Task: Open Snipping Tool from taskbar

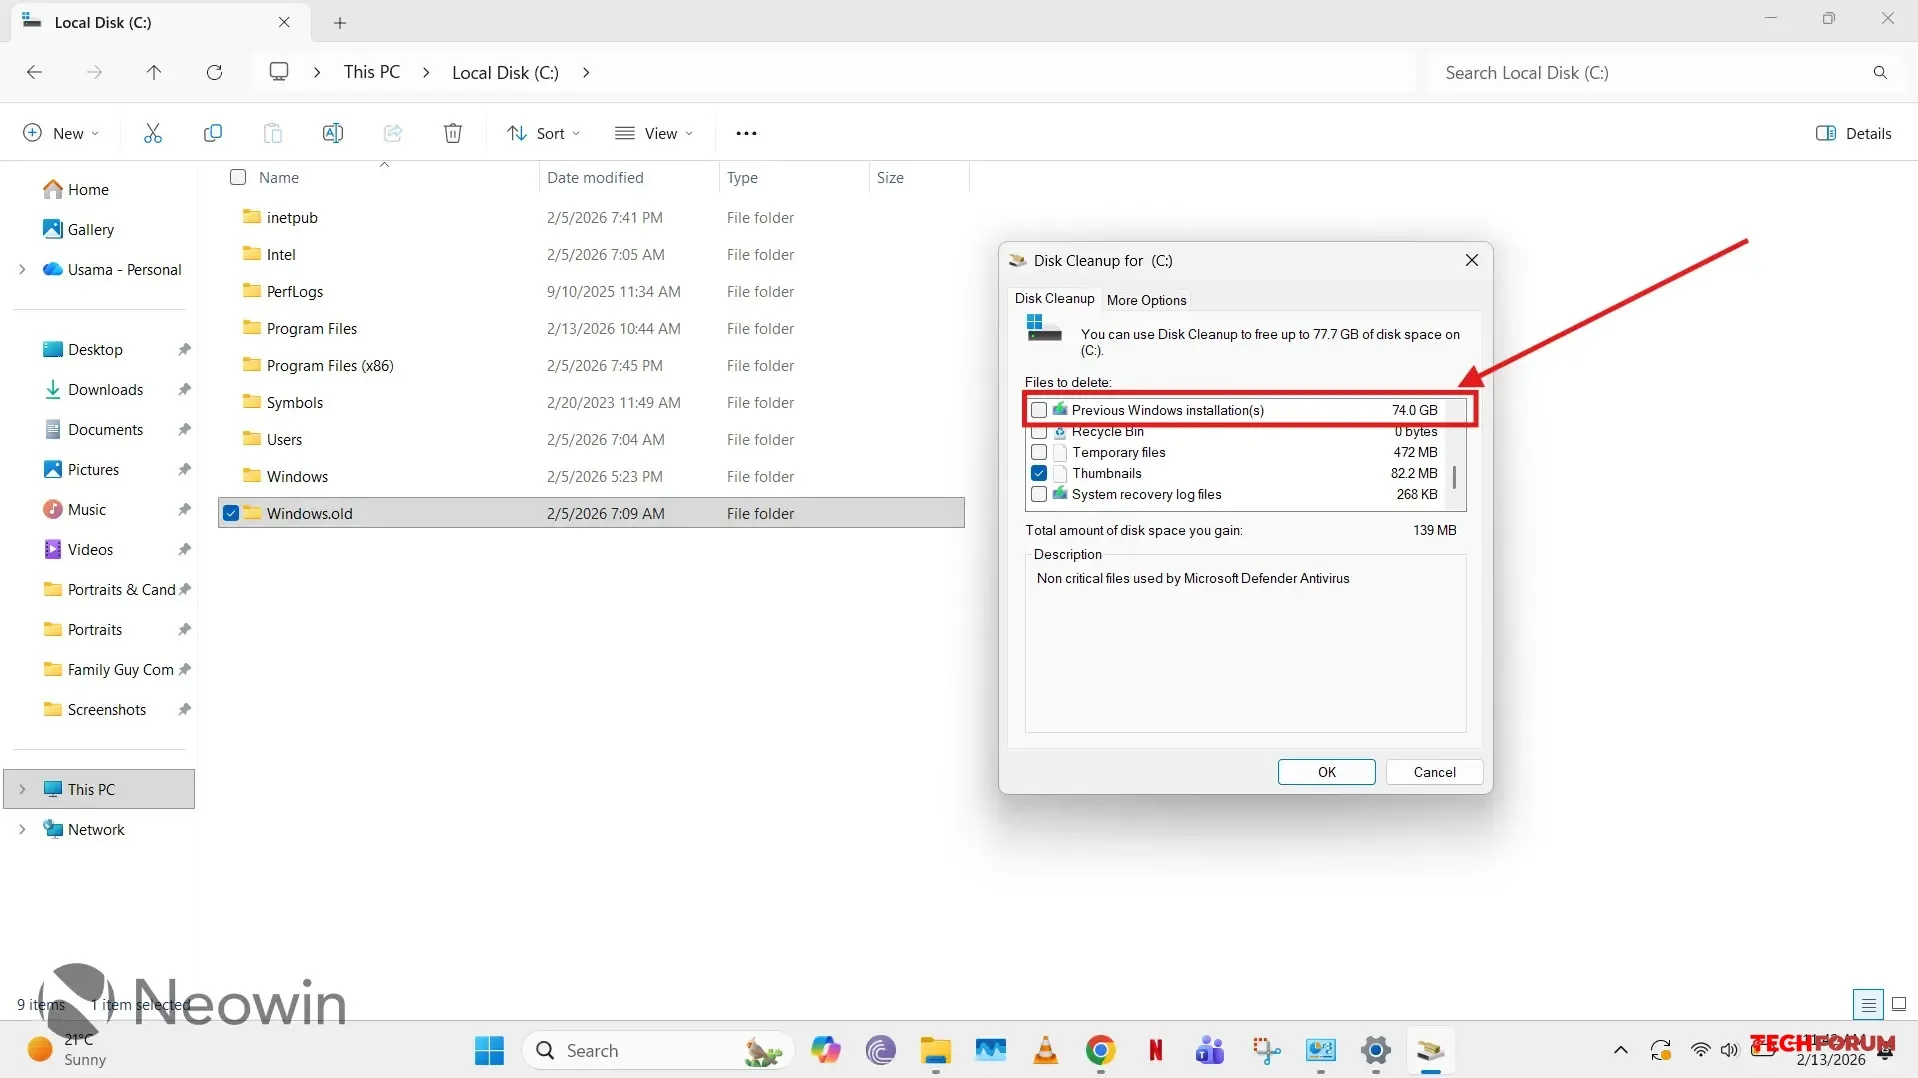Action: [x=1266, y=1050]
